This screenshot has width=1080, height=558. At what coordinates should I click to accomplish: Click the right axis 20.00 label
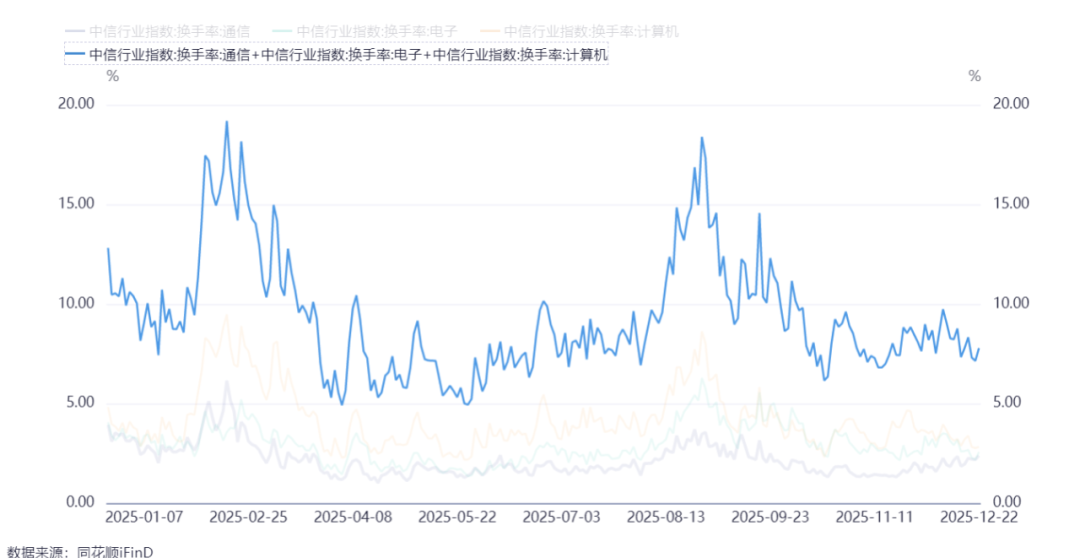pyautogui.click(x=1010, y=104)
